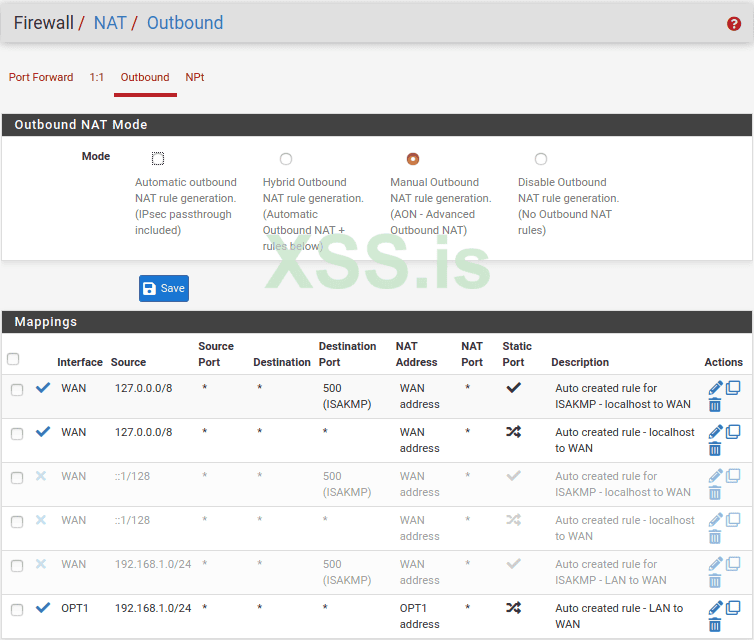Open the Port Forward tab
This screenshot has width=754, height=640.
tap(41, 77)
